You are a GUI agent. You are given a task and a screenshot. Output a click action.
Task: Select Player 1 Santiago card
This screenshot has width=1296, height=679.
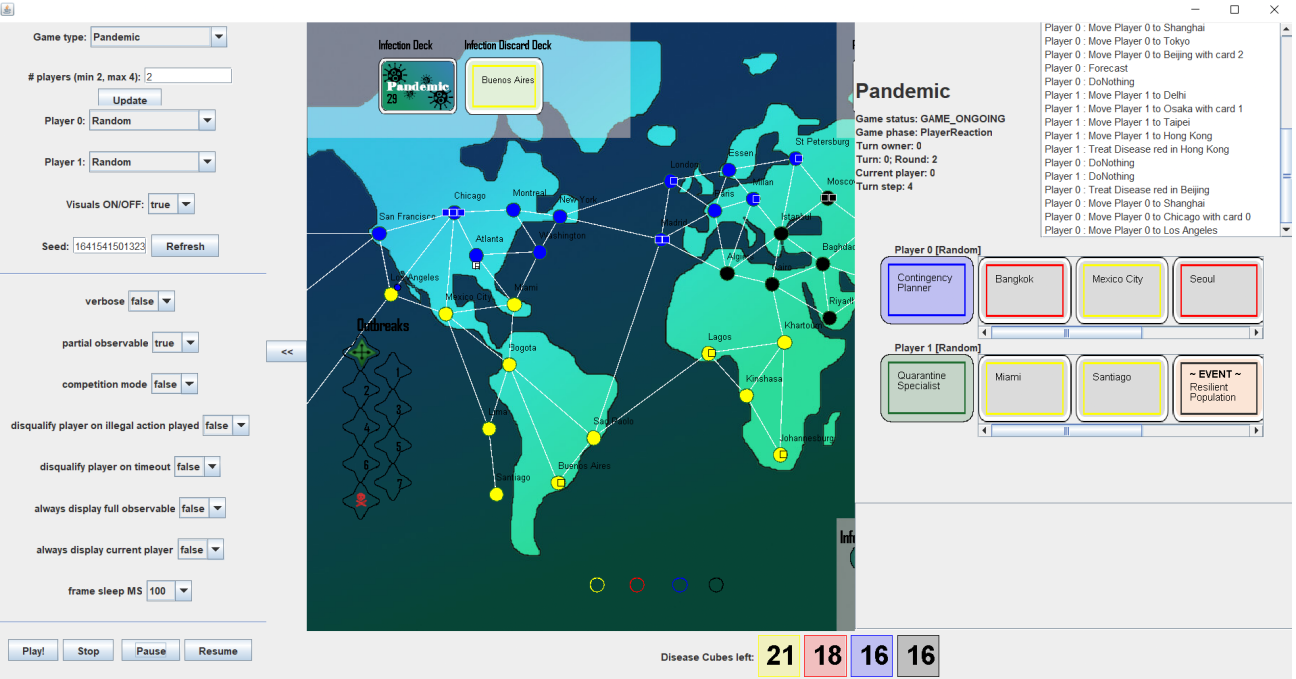point(1121,388)
